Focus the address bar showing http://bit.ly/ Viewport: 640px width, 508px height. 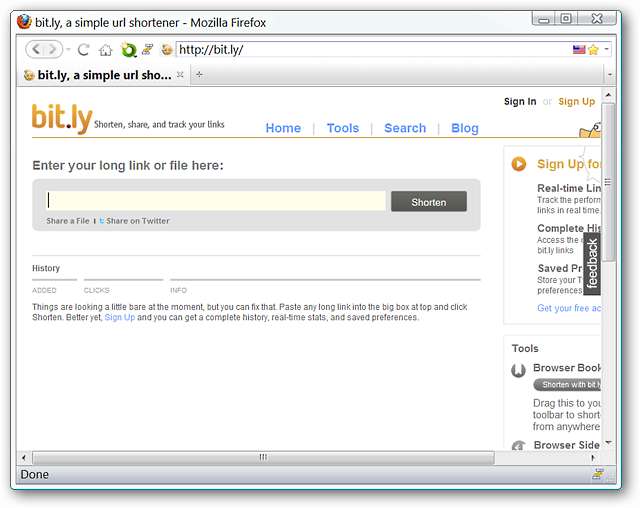click(x=373, y=50)
